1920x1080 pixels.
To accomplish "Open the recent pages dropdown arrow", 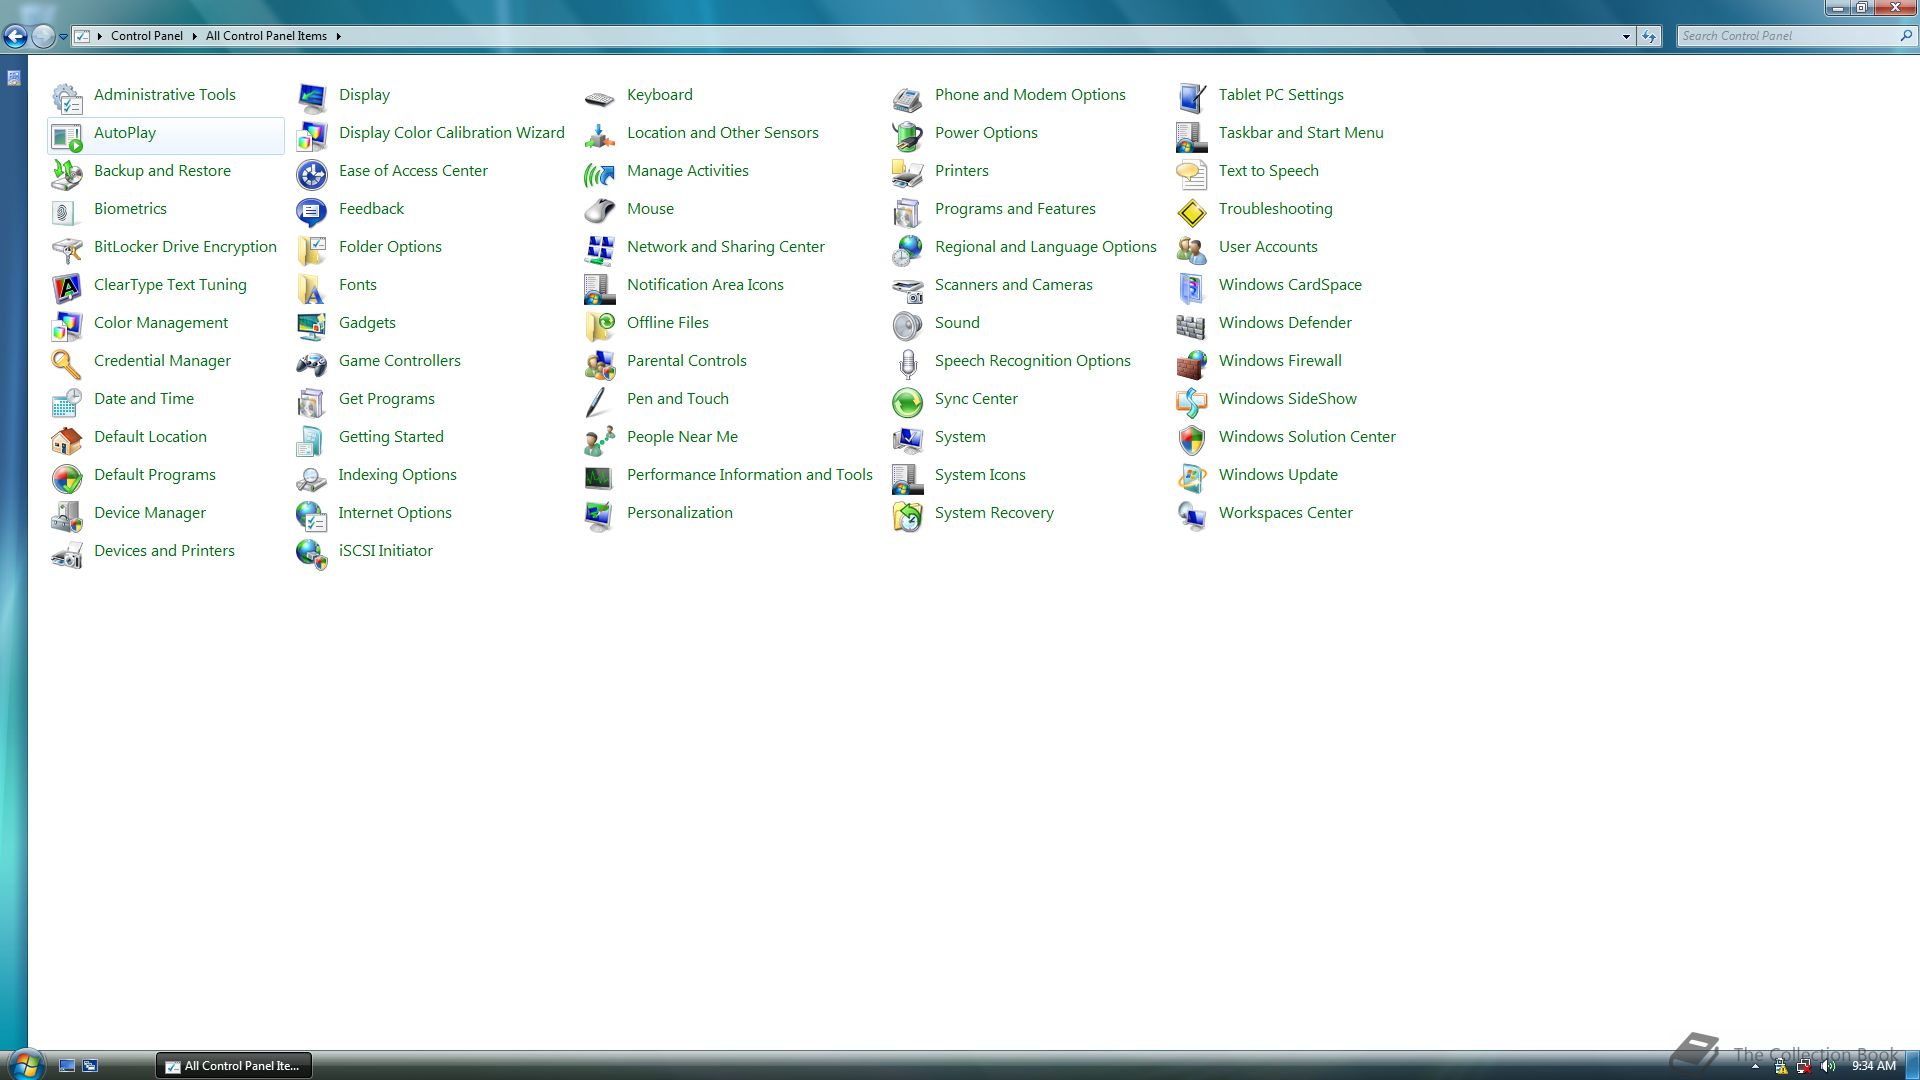I will (x=63, y=37).
